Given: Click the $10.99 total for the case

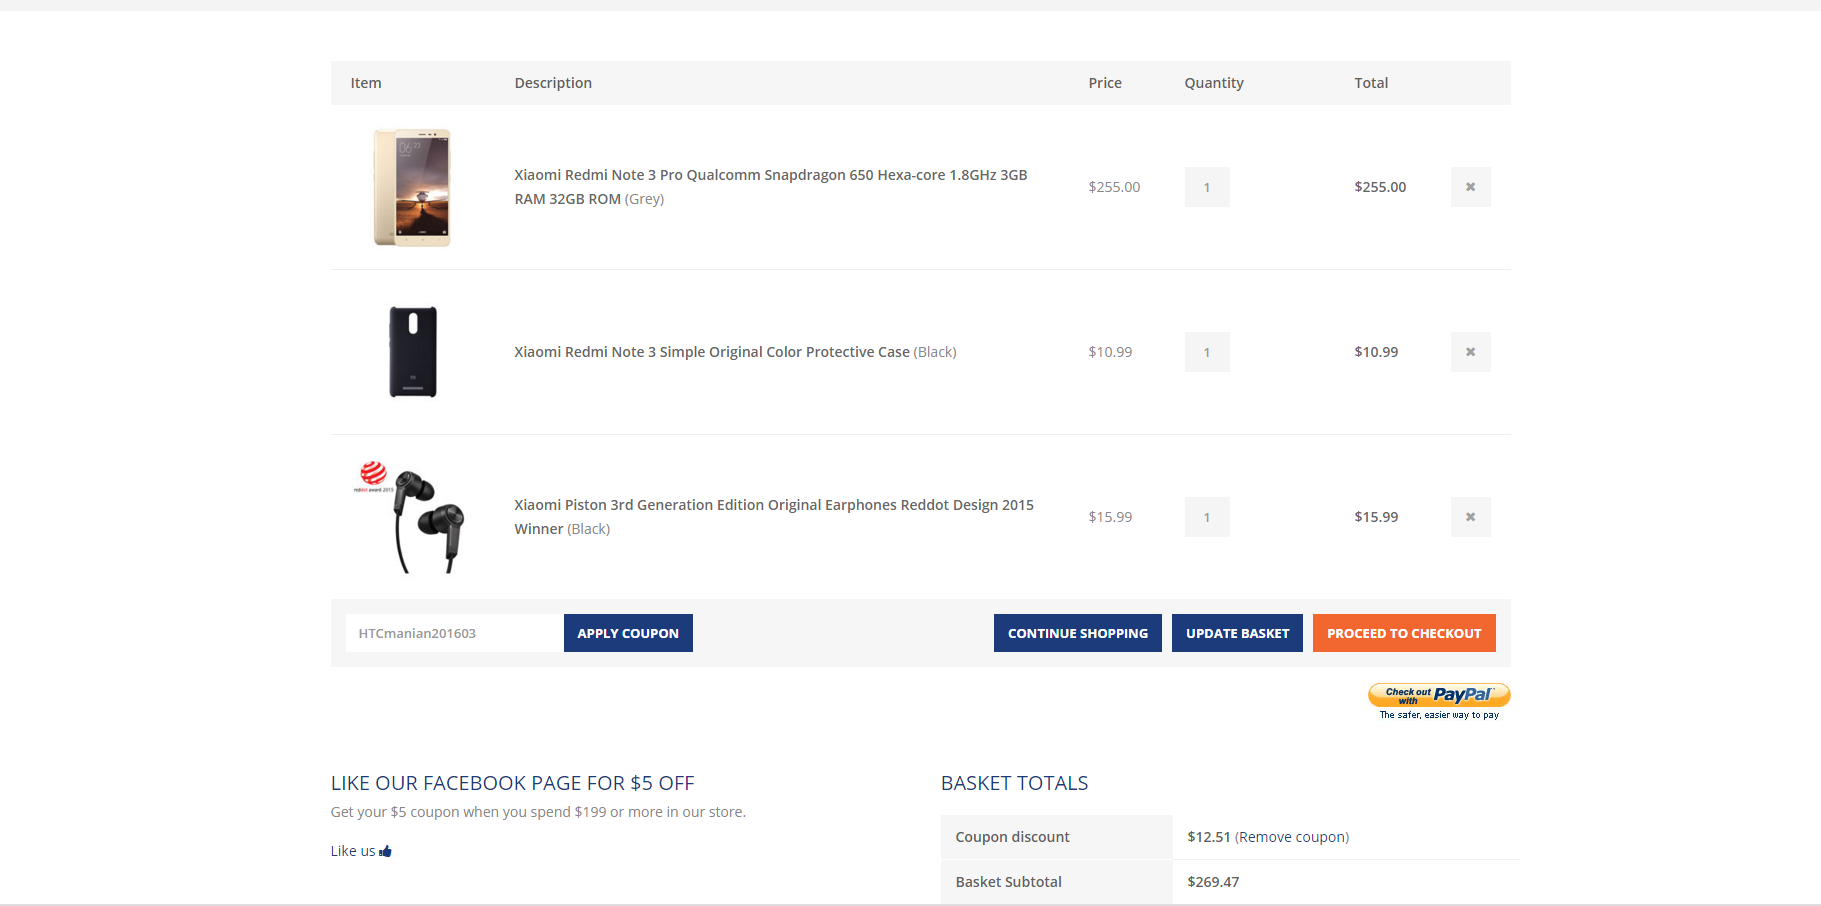Looking at the screenshot, I should pyautogui.click(x=1376, y=352).
